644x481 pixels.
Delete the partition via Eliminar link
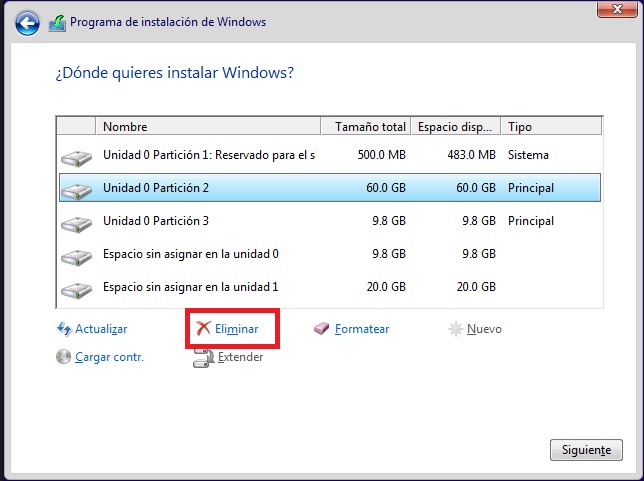click(237, 329)
